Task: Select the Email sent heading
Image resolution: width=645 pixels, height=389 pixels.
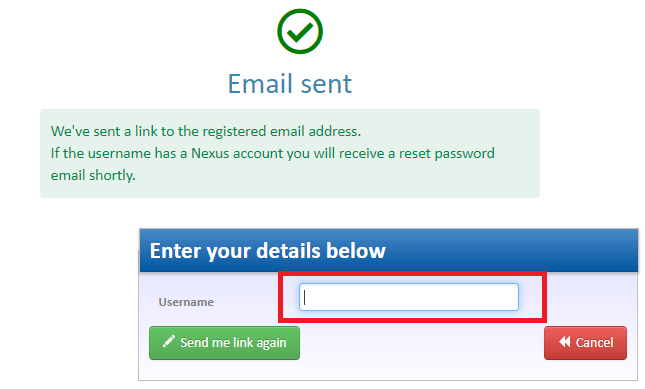Action: point(290,84)
